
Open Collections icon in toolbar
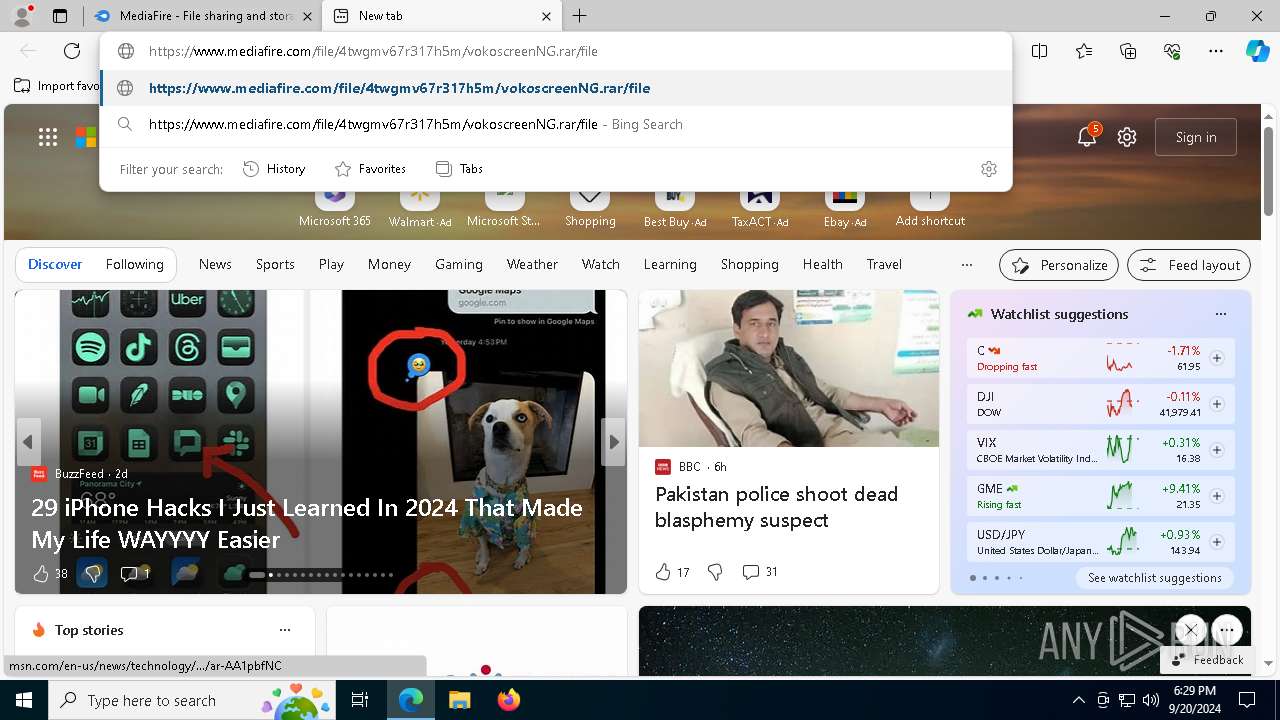(x=1128, y=51)
